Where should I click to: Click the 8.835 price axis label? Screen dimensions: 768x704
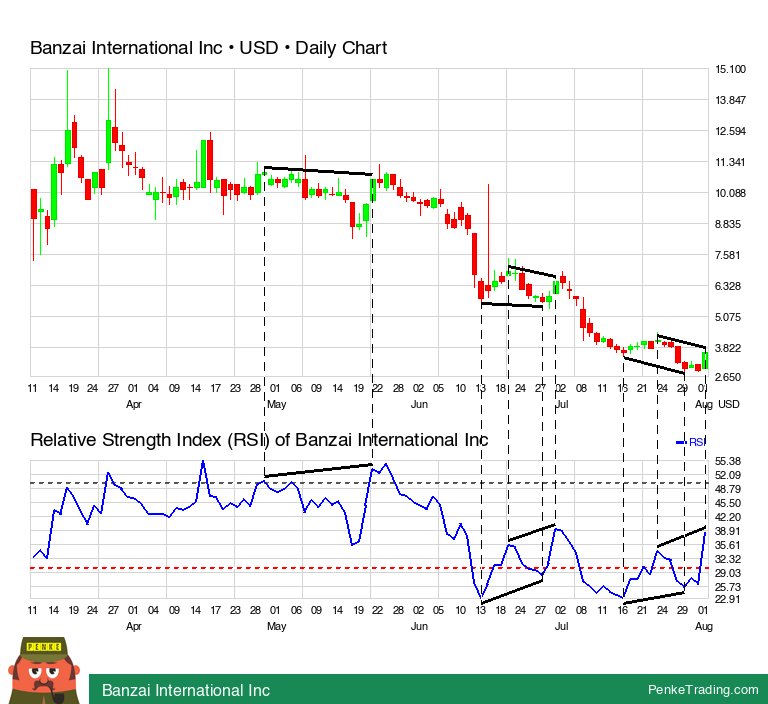[728, 224]
